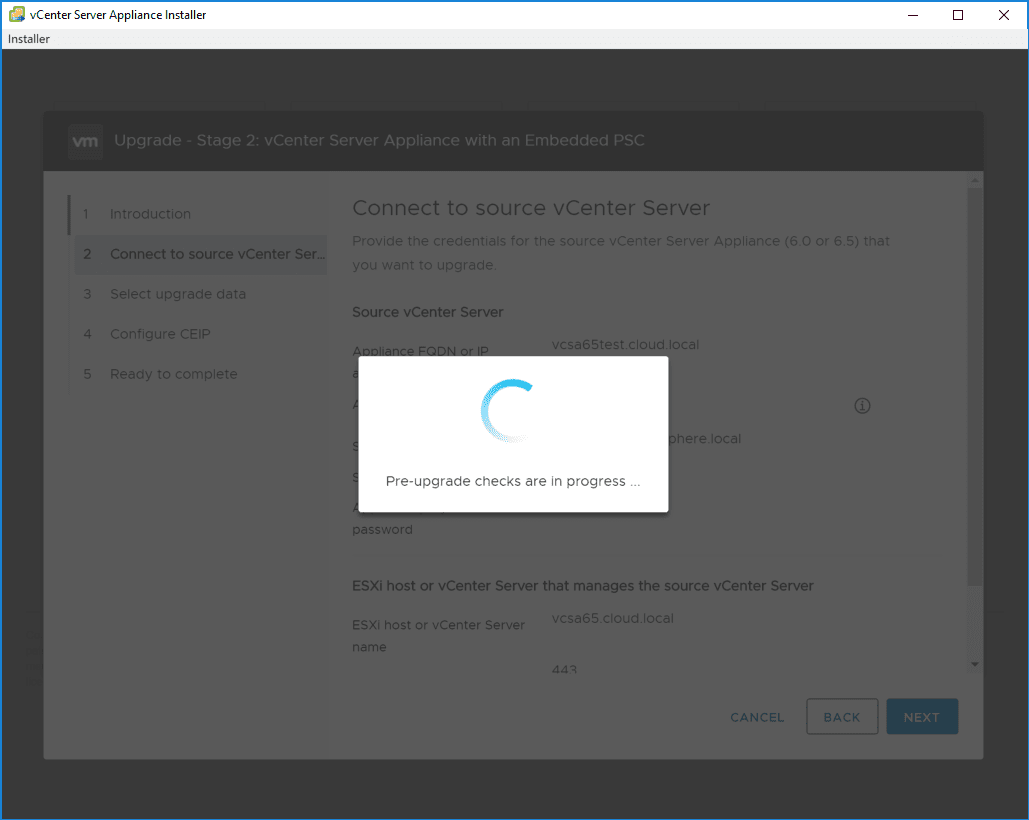Screen dimensions: 1029x820
Task: Minimize the installer window
Action: [912, 14]
